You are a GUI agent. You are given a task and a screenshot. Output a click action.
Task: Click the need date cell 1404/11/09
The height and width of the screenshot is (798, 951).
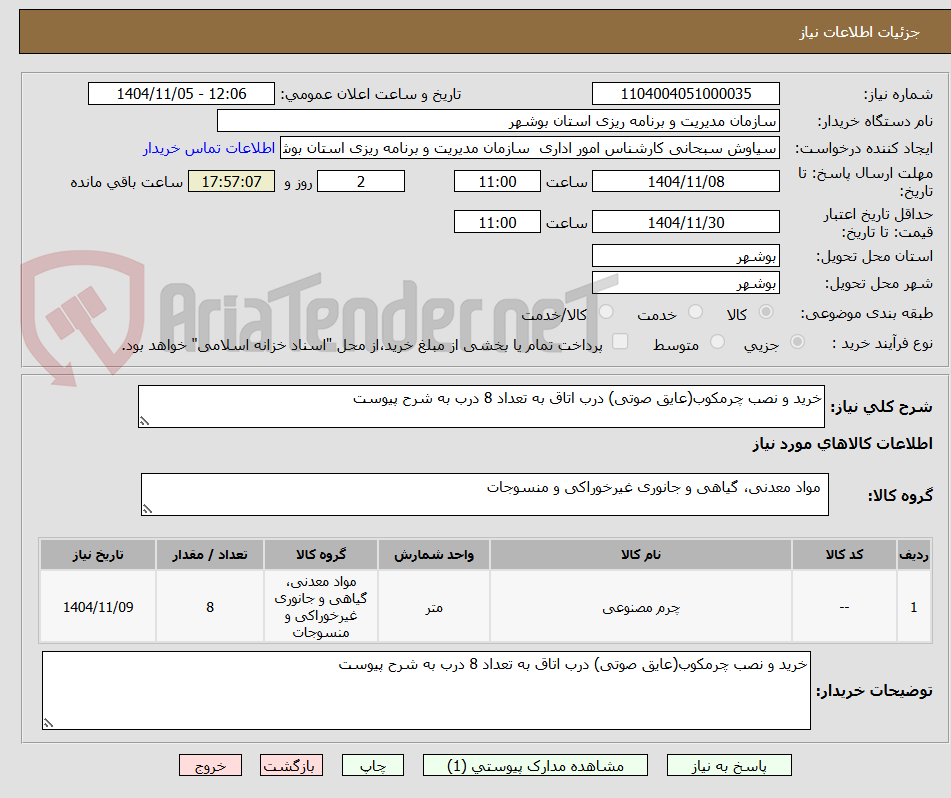point(98,607)
